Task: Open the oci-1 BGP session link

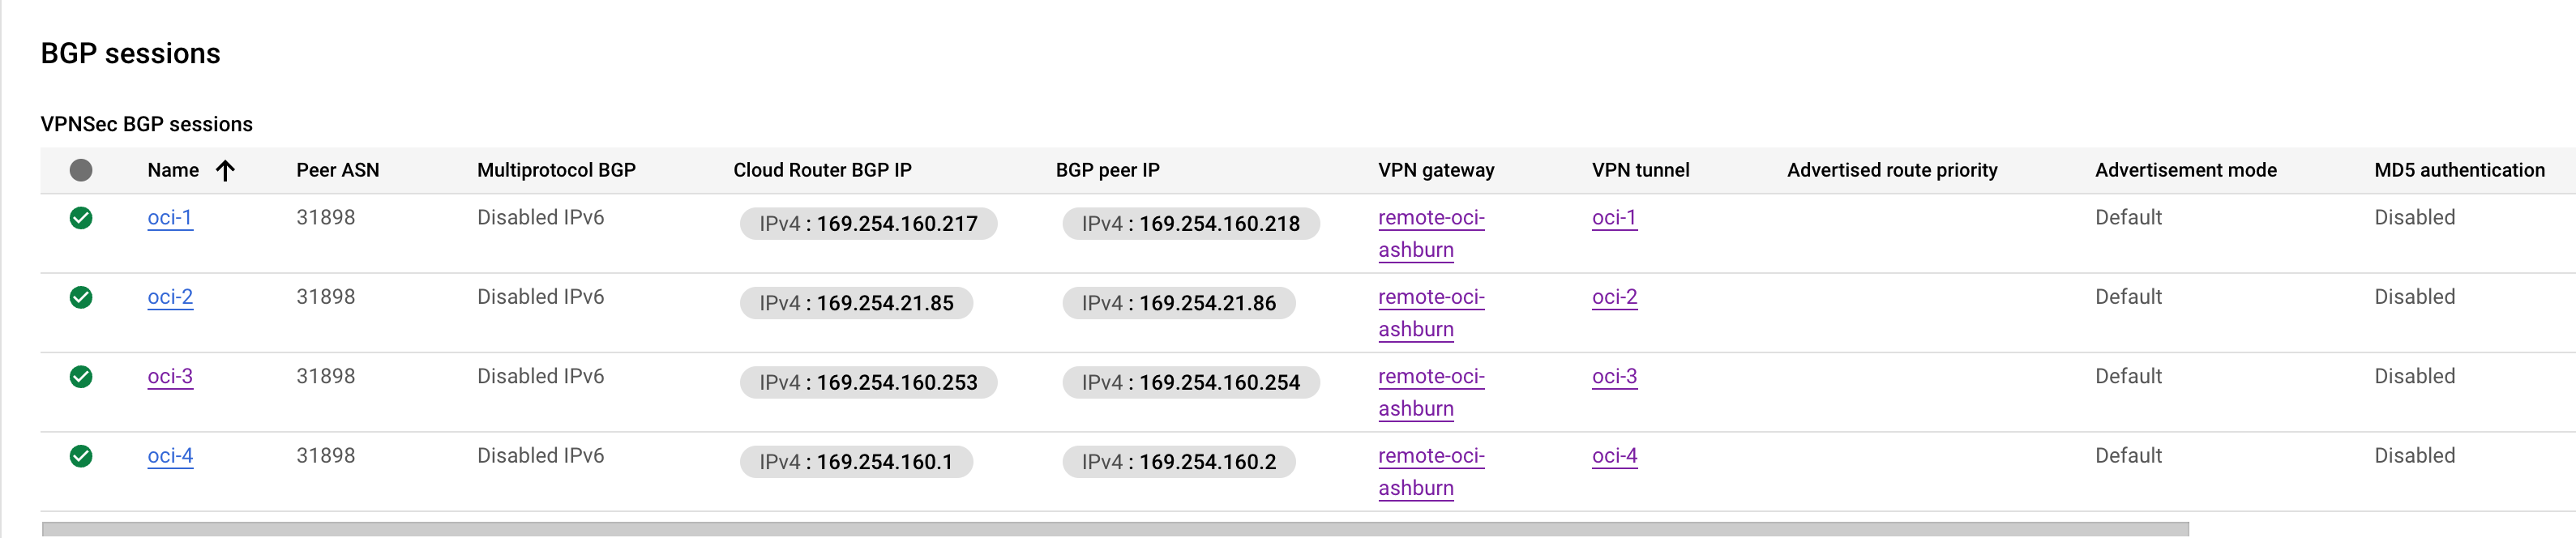Action: pos(170,217)
